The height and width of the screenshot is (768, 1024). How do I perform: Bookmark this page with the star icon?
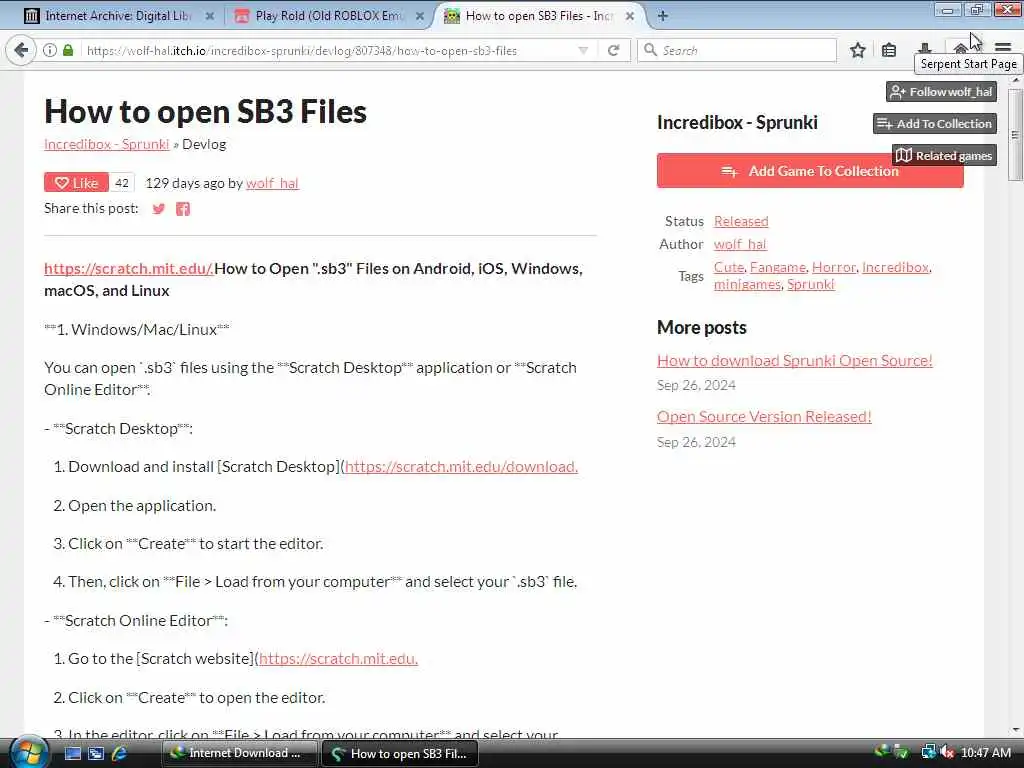pos(857,50)
